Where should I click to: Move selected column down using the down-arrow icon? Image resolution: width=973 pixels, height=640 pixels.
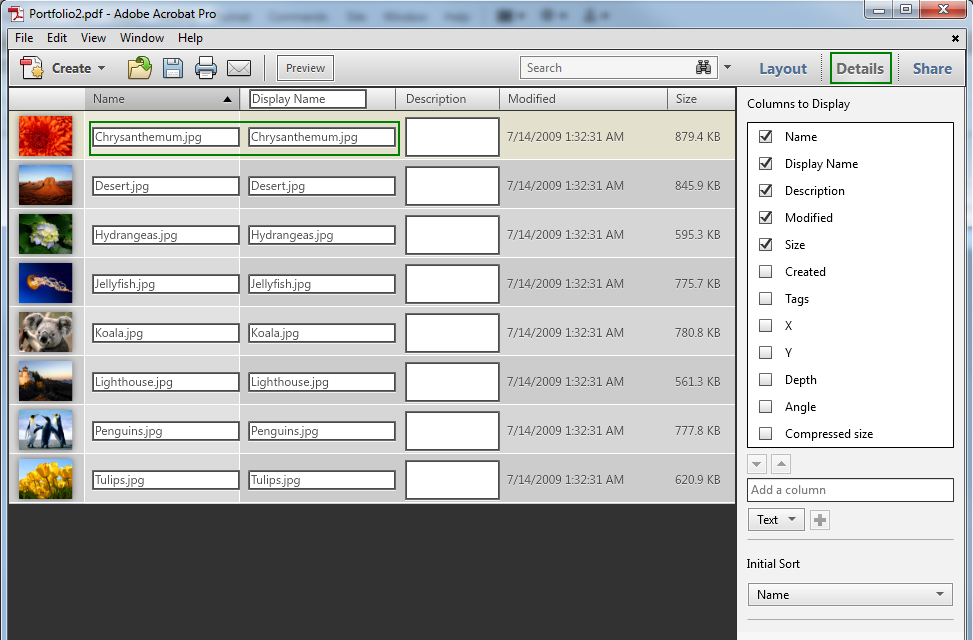coord(757,463)
